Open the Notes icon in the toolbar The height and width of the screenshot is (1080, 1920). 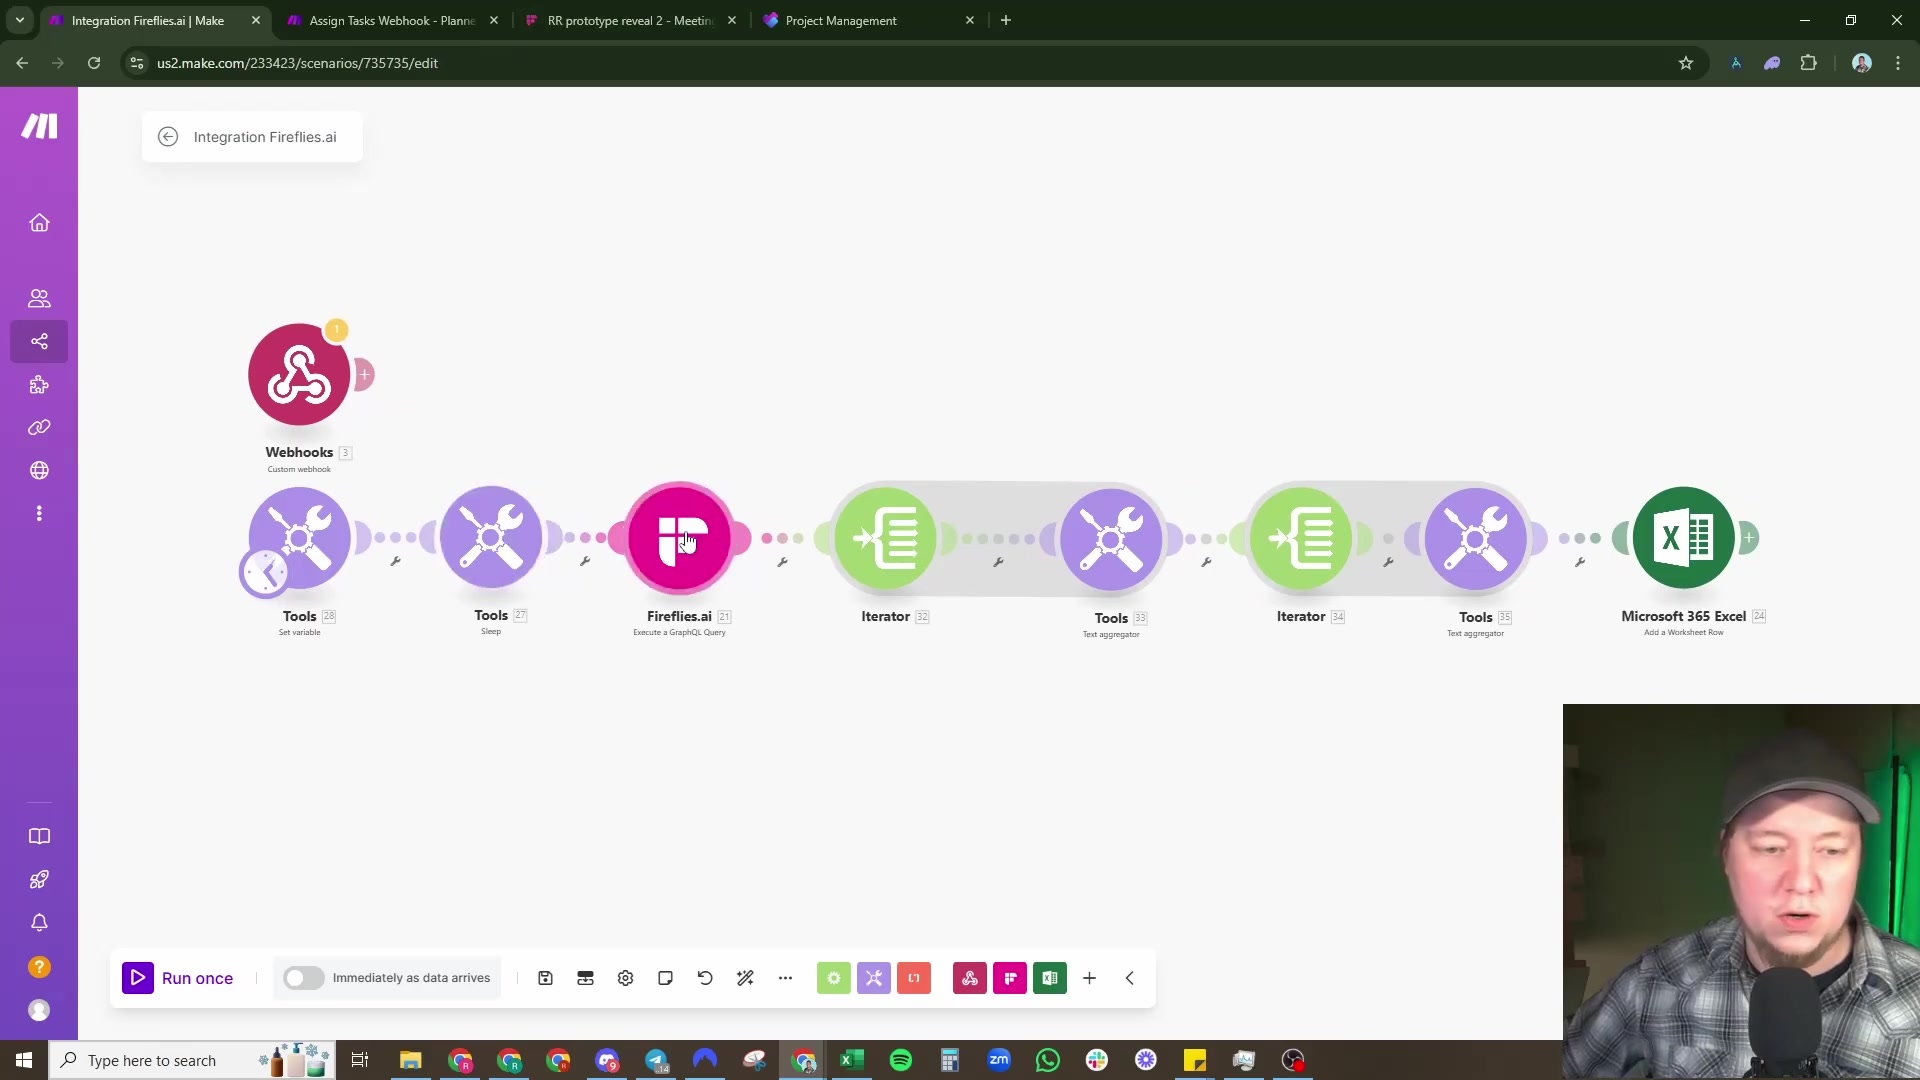pyautogui.click(x=665, y=978)
